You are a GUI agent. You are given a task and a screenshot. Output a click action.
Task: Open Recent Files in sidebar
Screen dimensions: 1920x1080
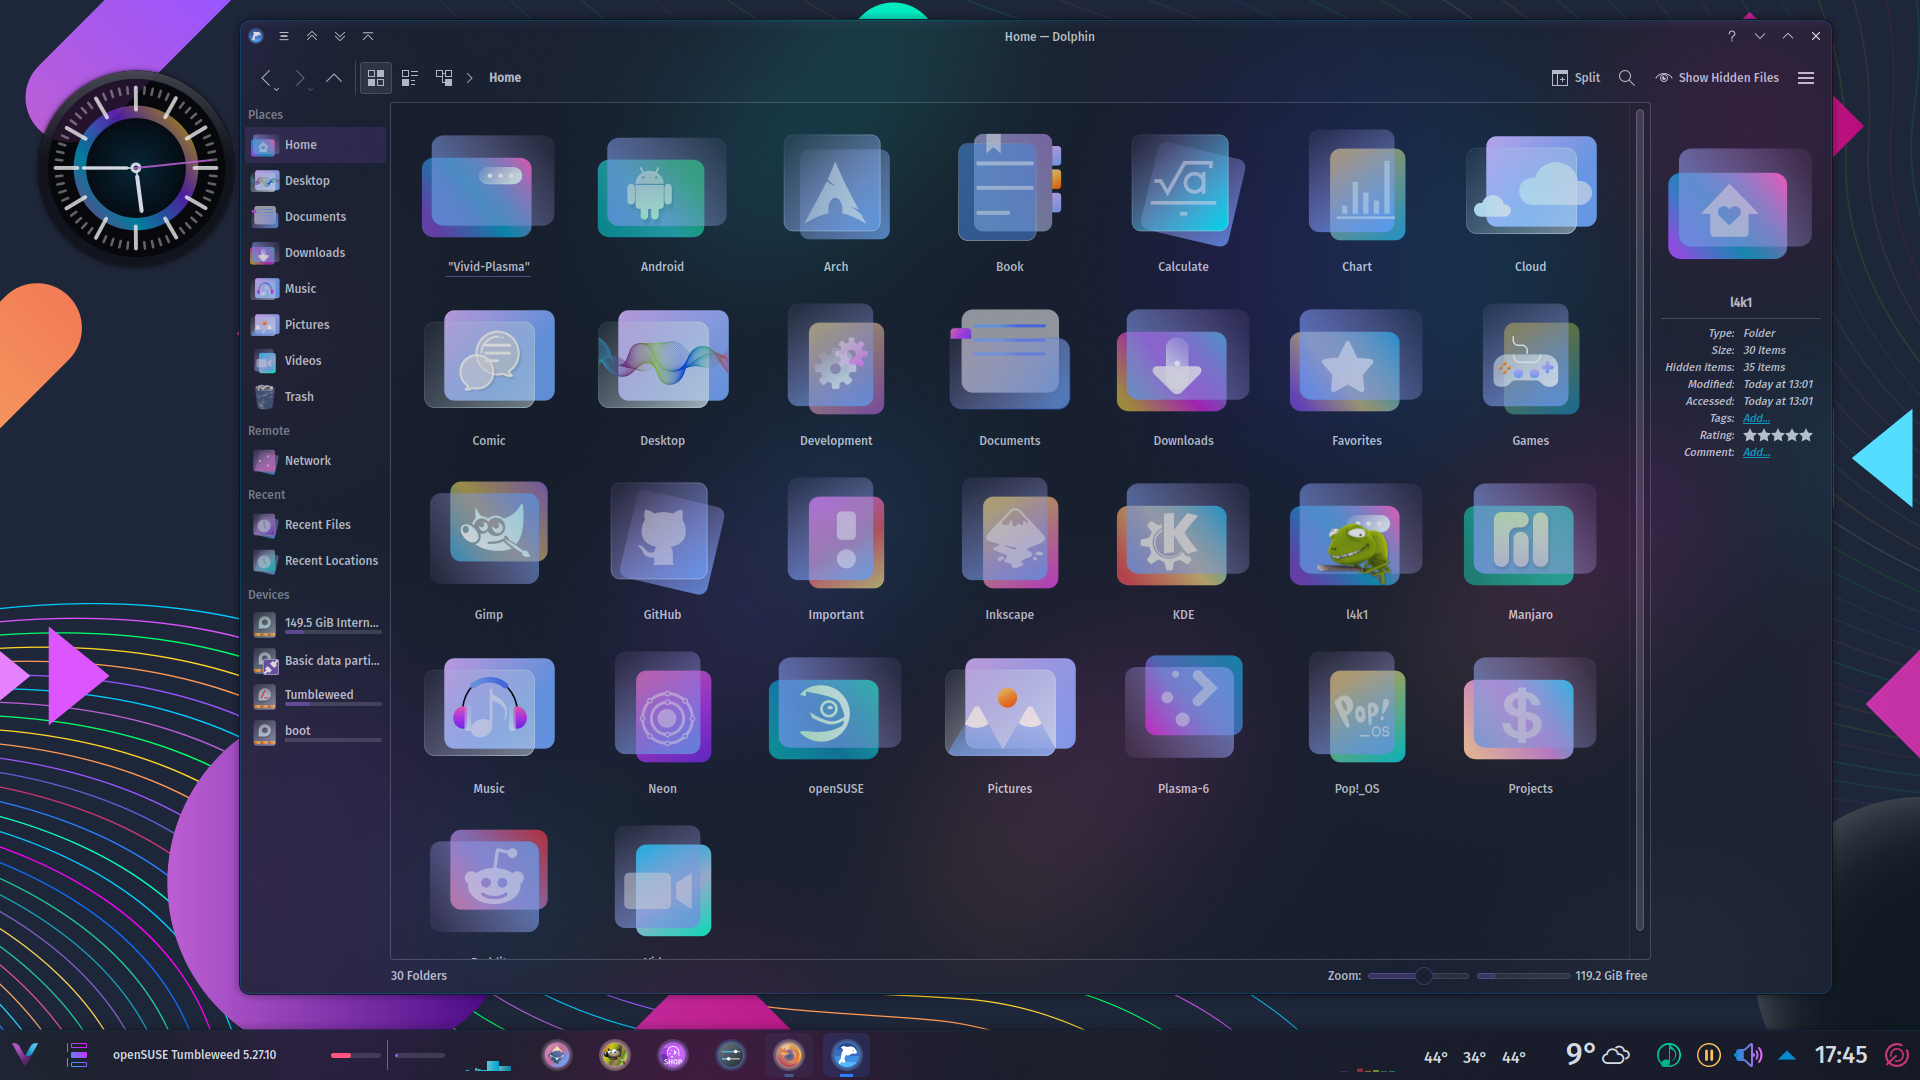[316, 525]
